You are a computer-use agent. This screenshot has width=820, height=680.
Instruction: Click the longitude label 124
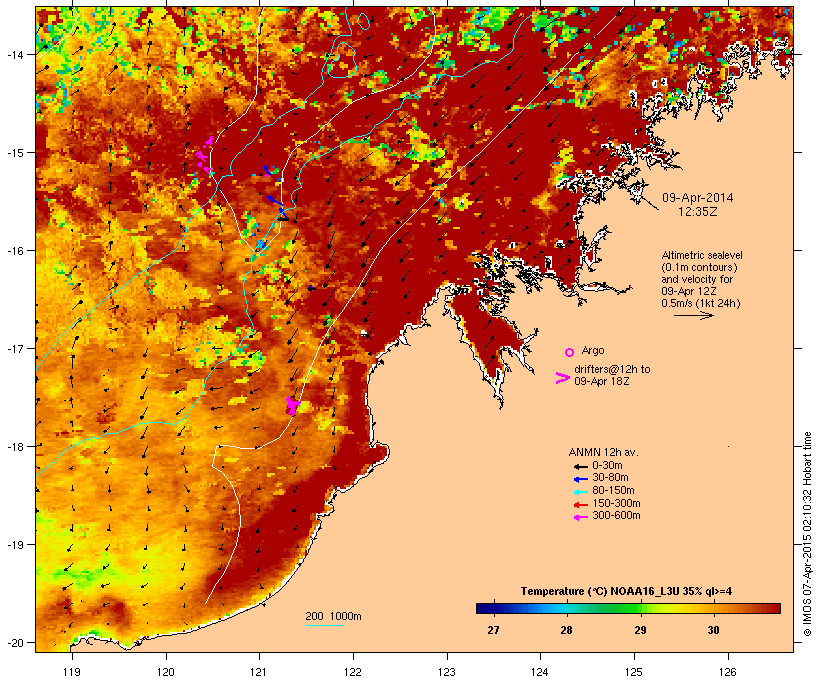tap(540, 672)
